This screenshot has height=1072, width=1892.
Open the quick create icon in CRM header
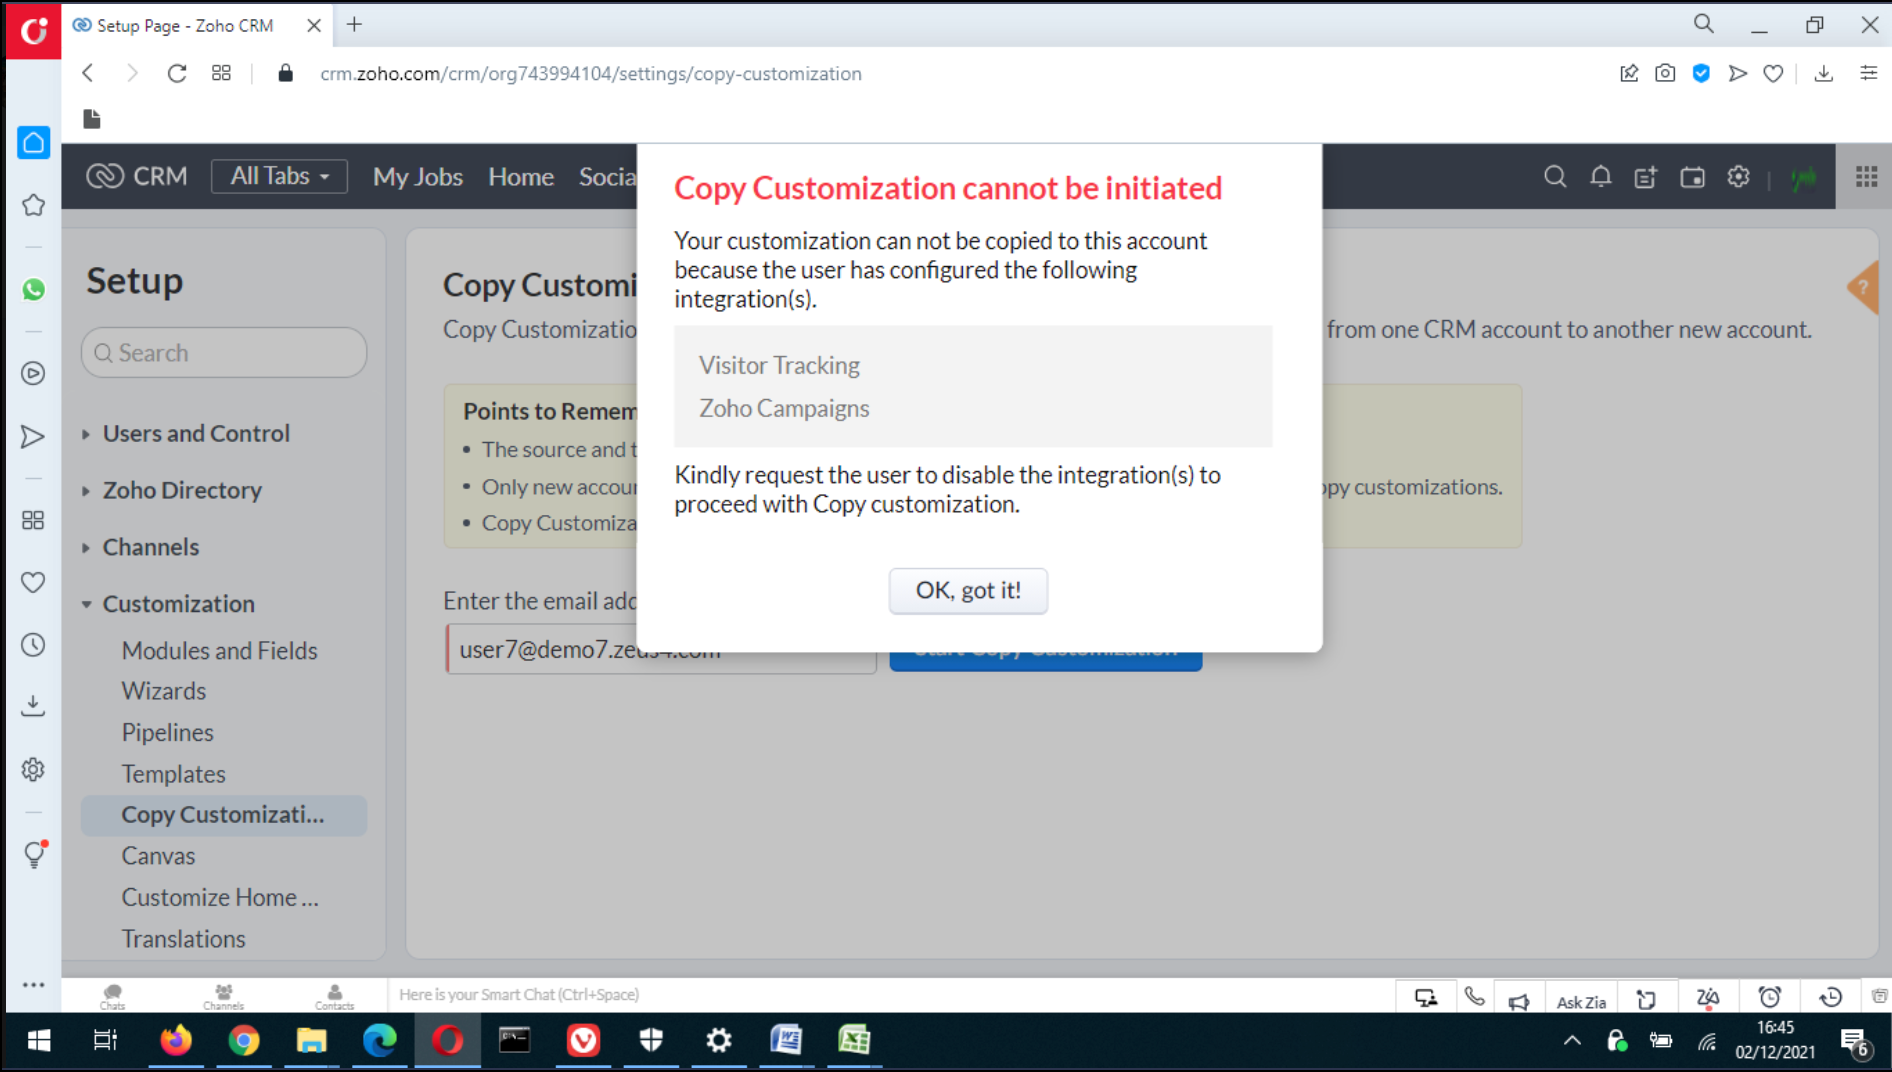tap(1646, 177)
